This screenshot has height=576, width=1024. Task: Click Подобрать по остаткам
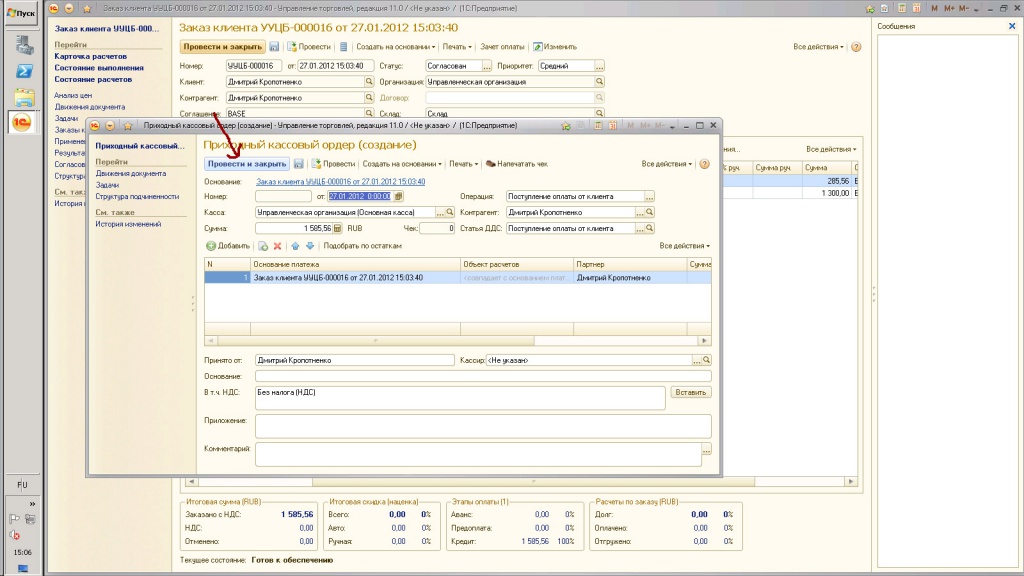point(362,246)
